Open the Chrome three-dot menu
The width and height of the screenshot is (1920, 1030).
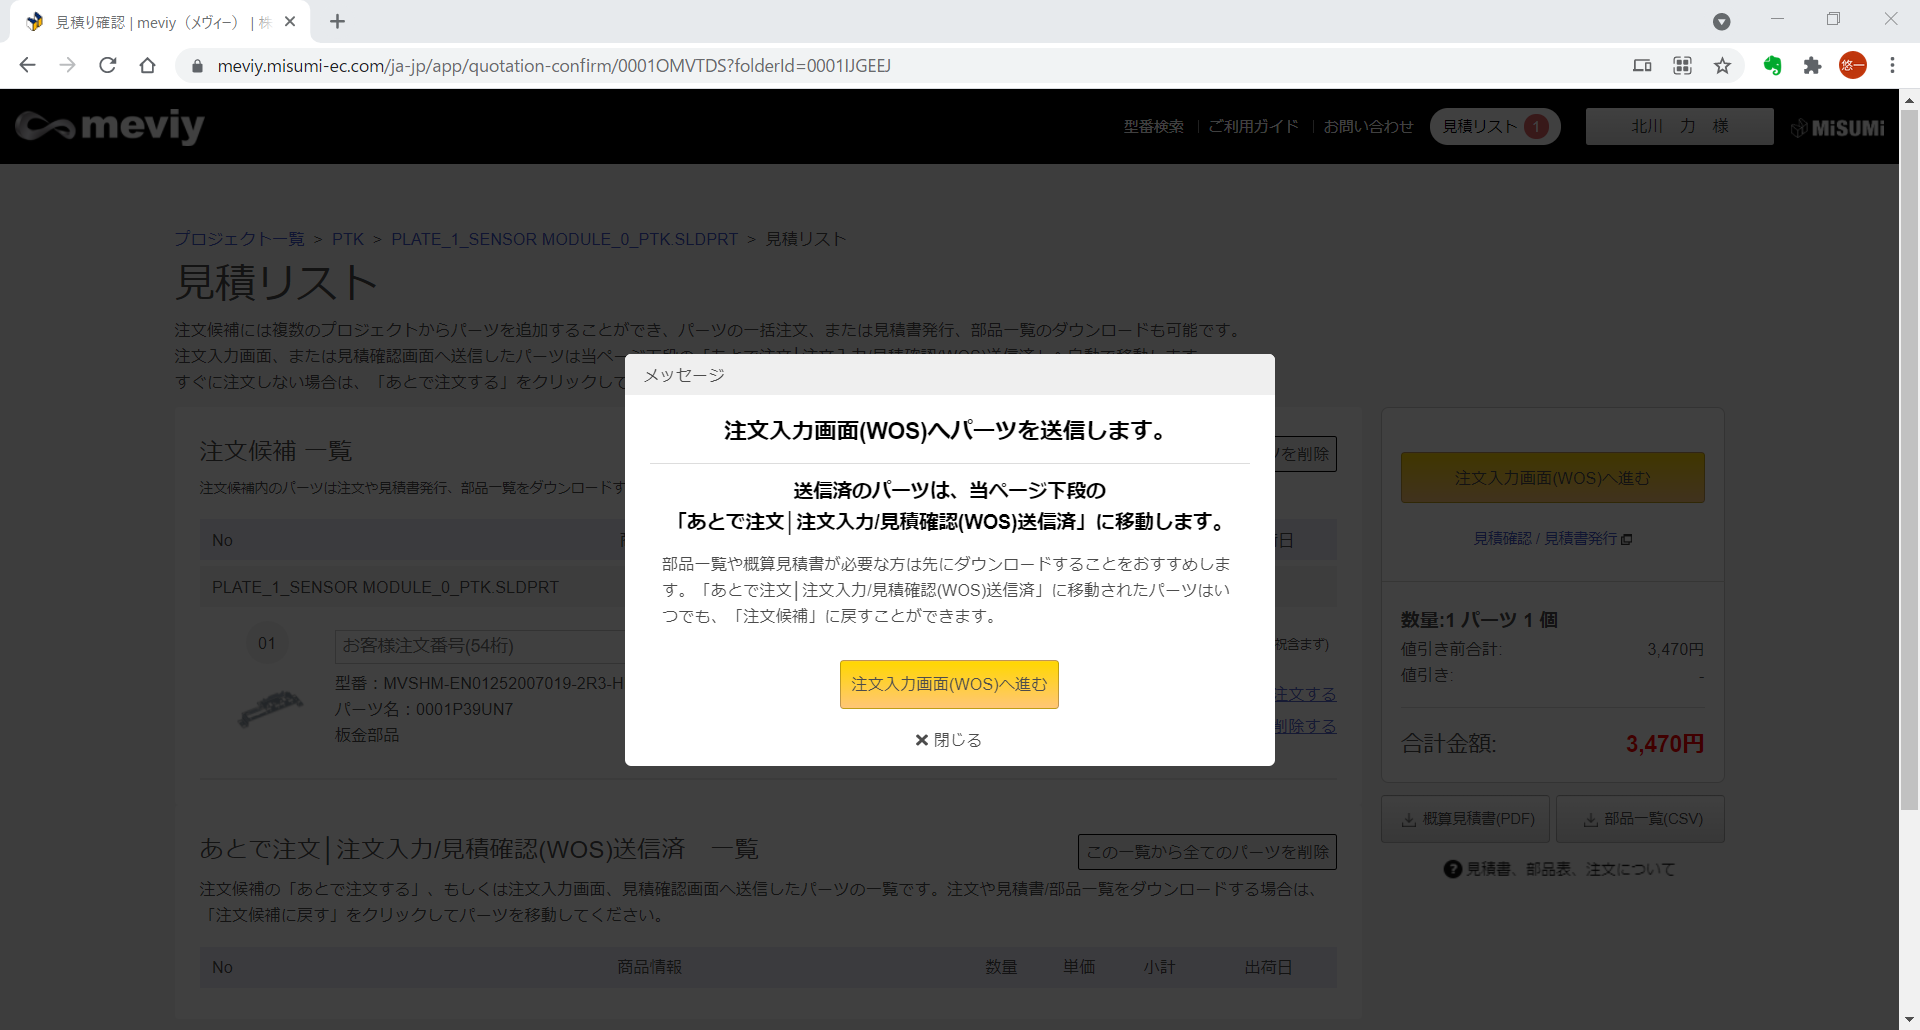[1892, 66]
